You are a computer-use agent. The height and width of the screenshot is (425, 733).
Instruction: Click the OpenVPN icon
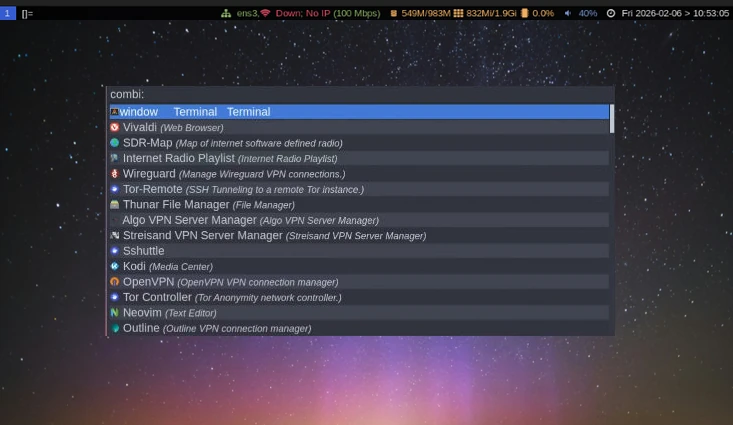(x=115, y=281)
